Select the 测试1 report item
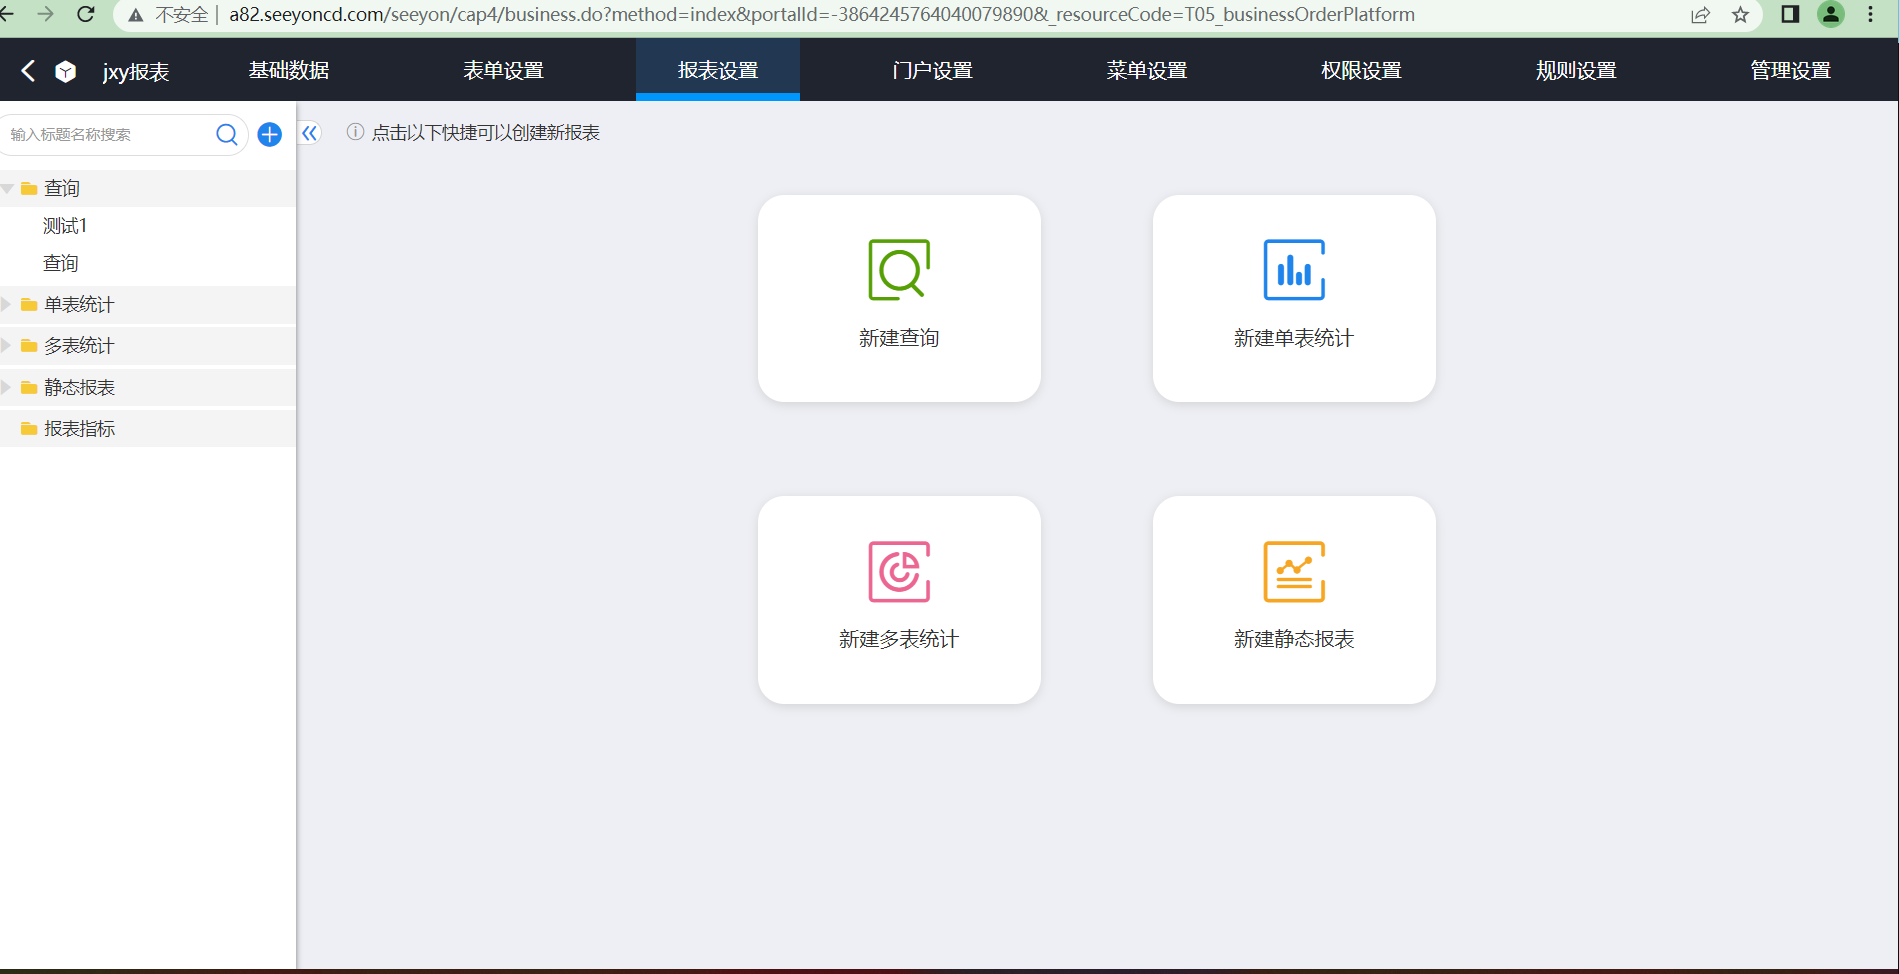 tap(65, 226)
